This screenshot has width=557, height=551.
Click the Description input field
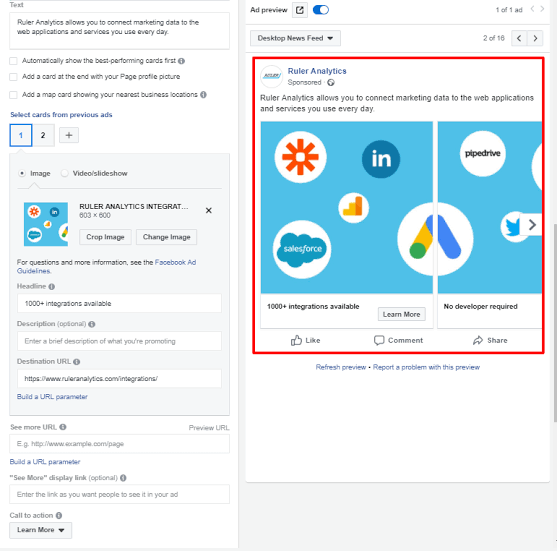coord(119,341)
